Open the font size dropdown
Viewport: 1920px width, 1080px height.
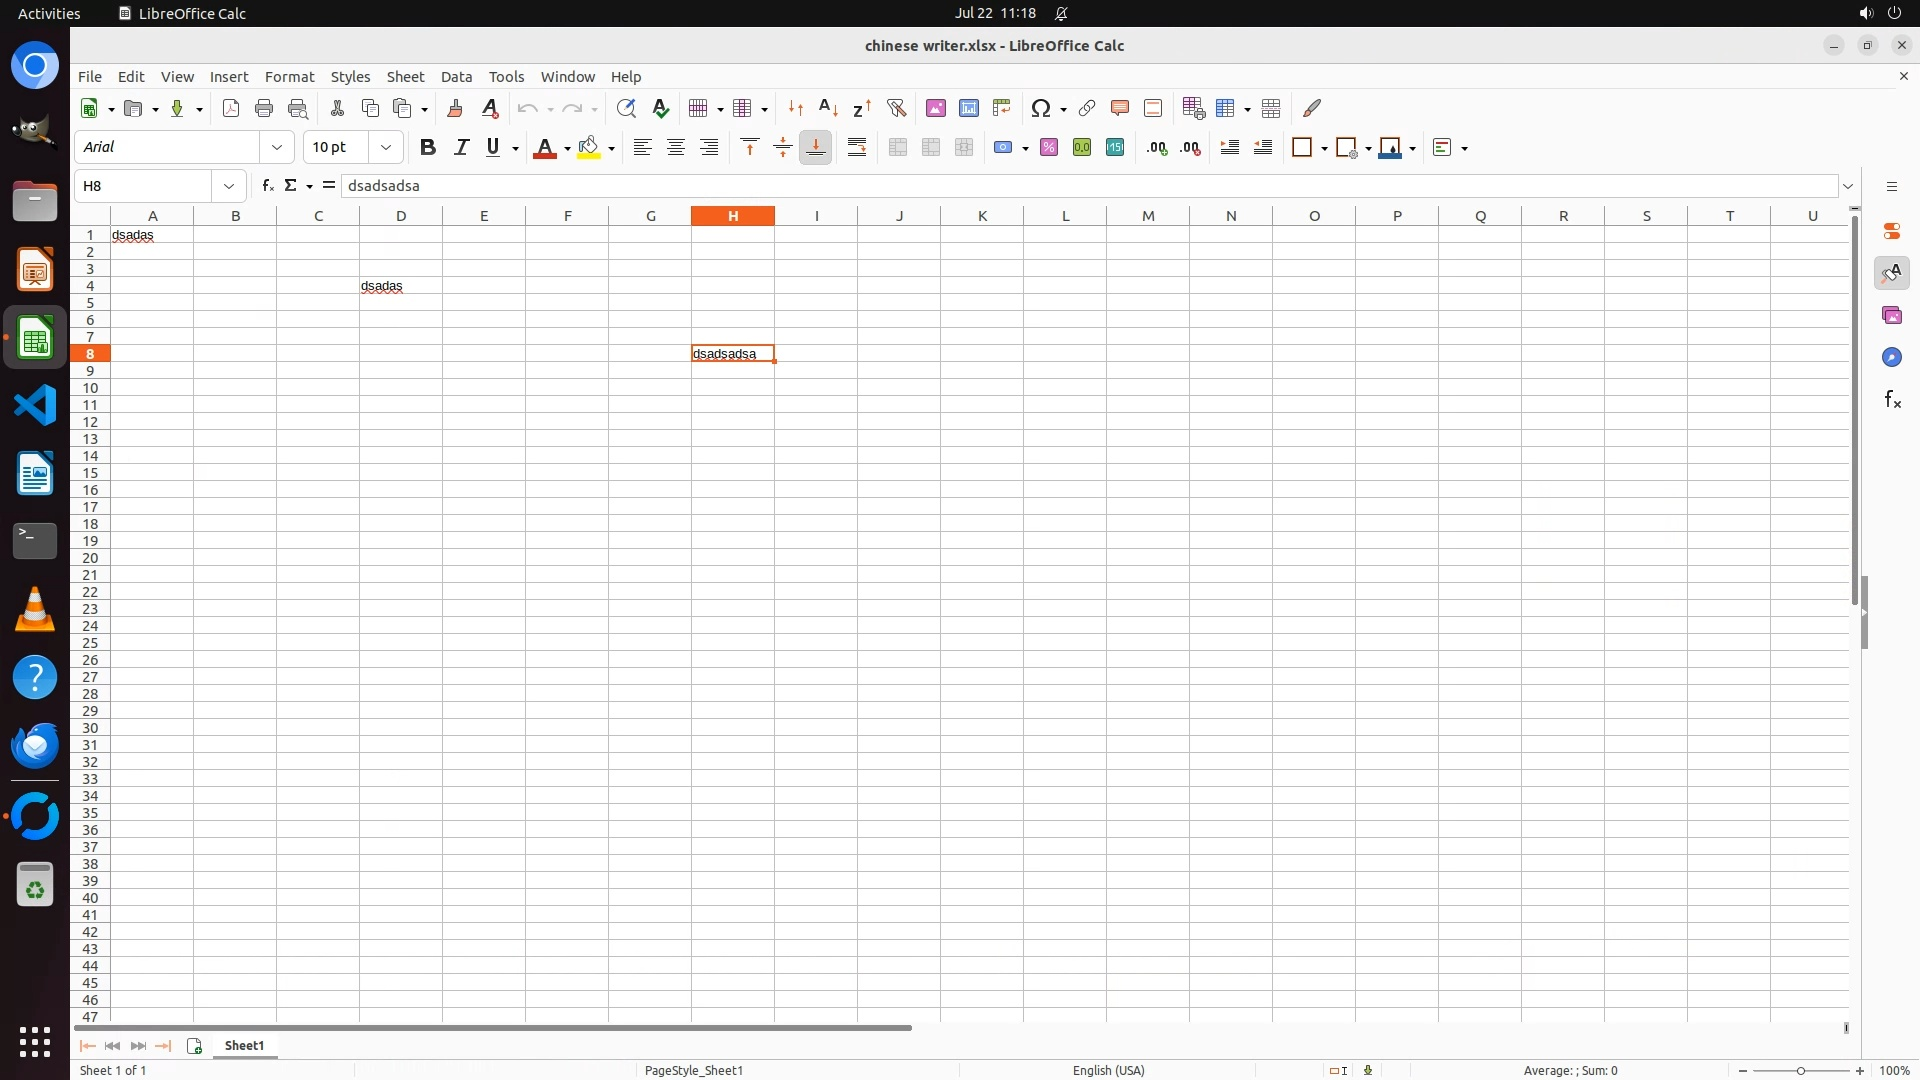pyautogui.click(x=386, y=148)
